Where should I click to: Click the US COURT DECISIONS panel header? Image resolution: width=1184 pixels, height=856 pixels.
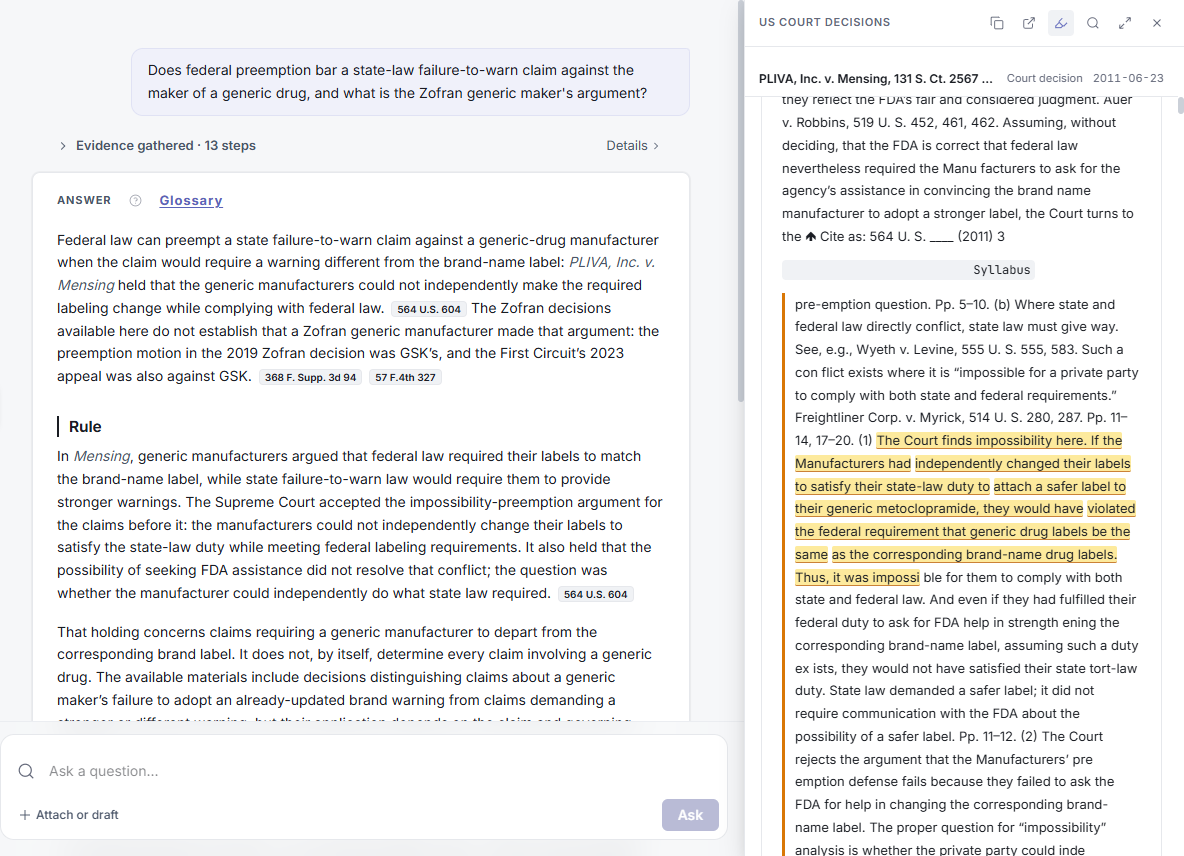pyautogui.click(x=825, y=23)
